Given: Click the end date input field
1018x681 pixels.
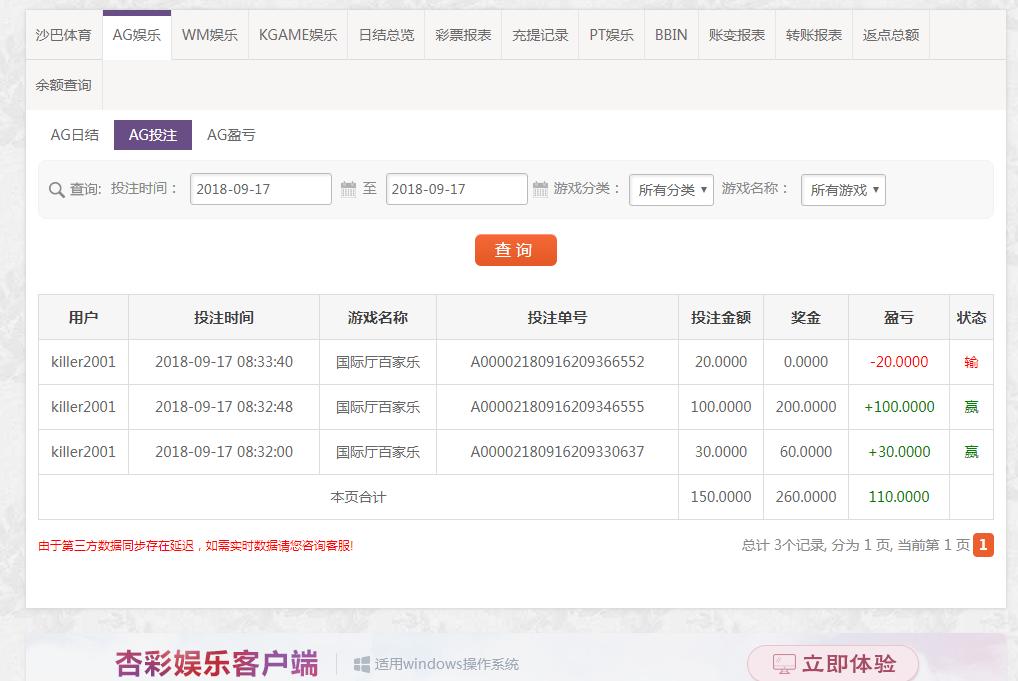Looking at the screenshot, I should coord(456,189).
